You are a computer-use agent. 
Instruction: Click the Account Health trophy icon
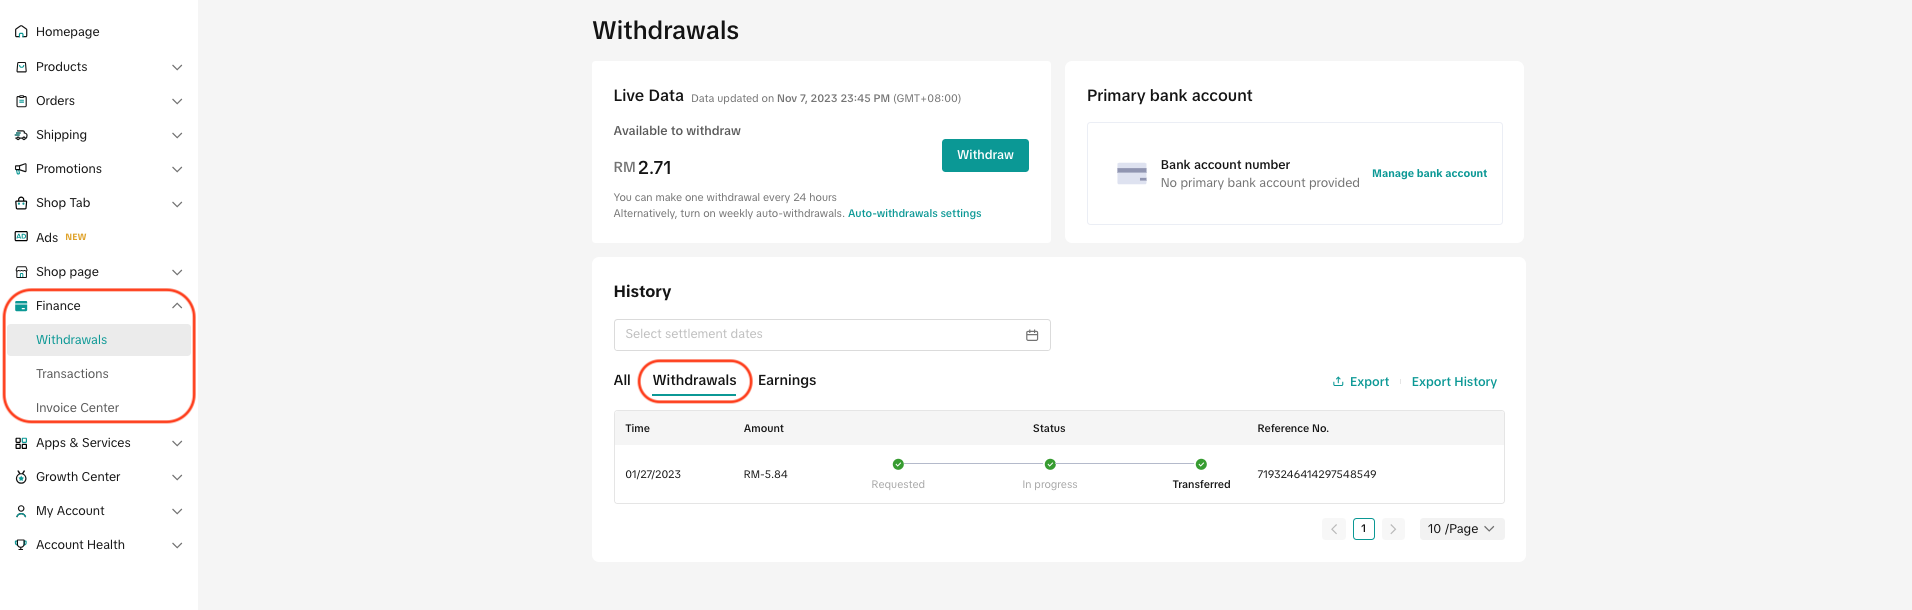[21, 545]
